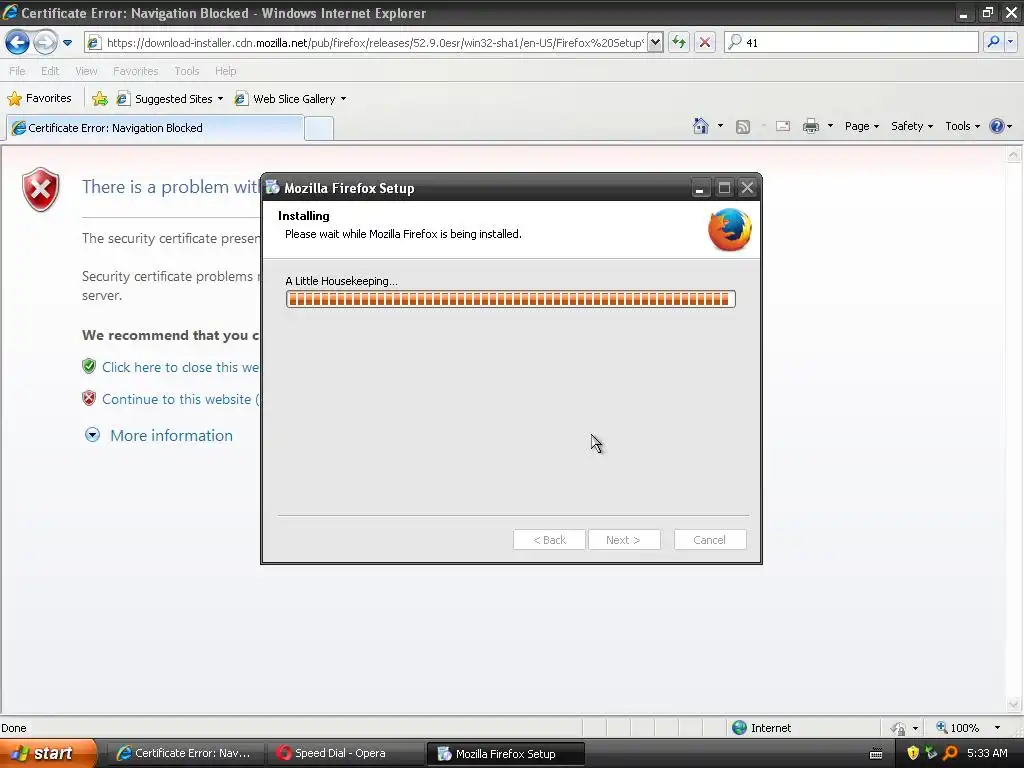This screenshot has width=1024, height=768.
Task: Click the Home icon in command bar
Action: (701, 126)
